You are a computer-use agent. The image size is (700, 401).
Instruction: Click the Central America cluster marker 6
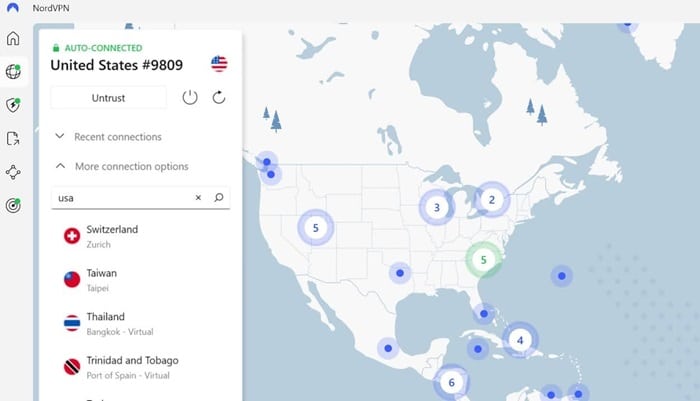pos(451,382)
